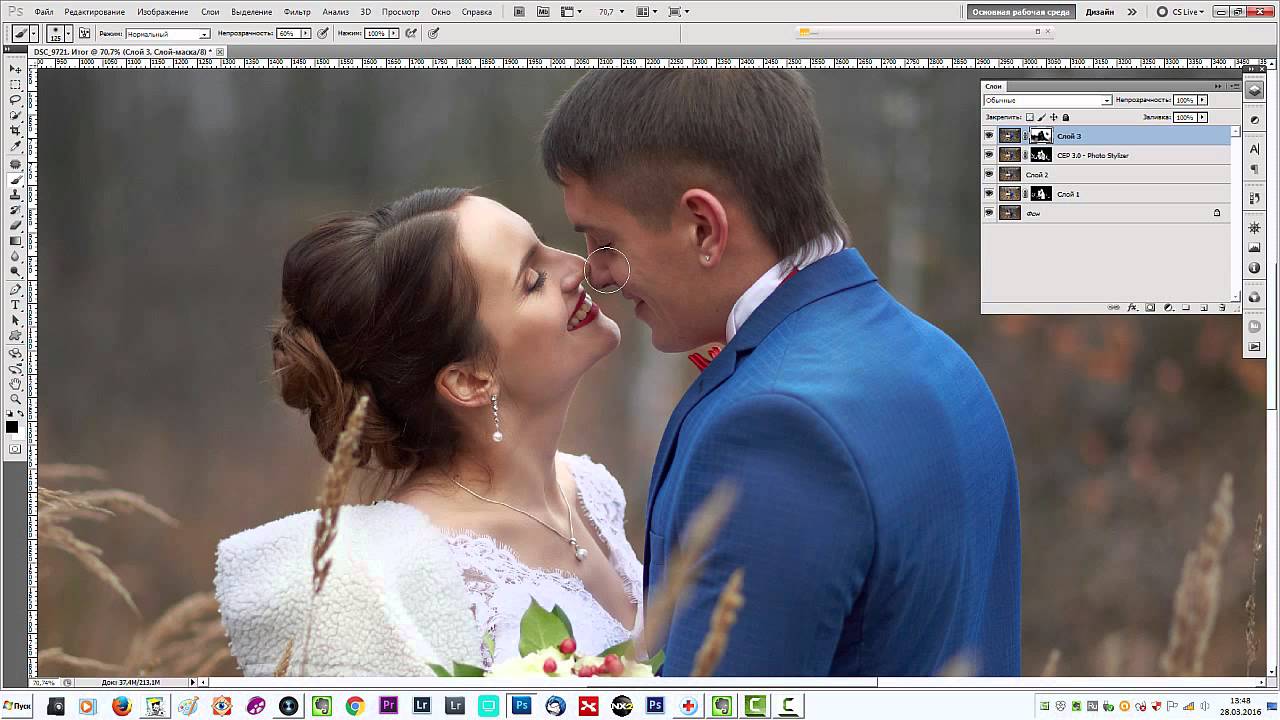Viewport: 1280px width, 720px height.
Task: Select the Слой 3 layer mask thumbnail
Action: (1041, 136)
